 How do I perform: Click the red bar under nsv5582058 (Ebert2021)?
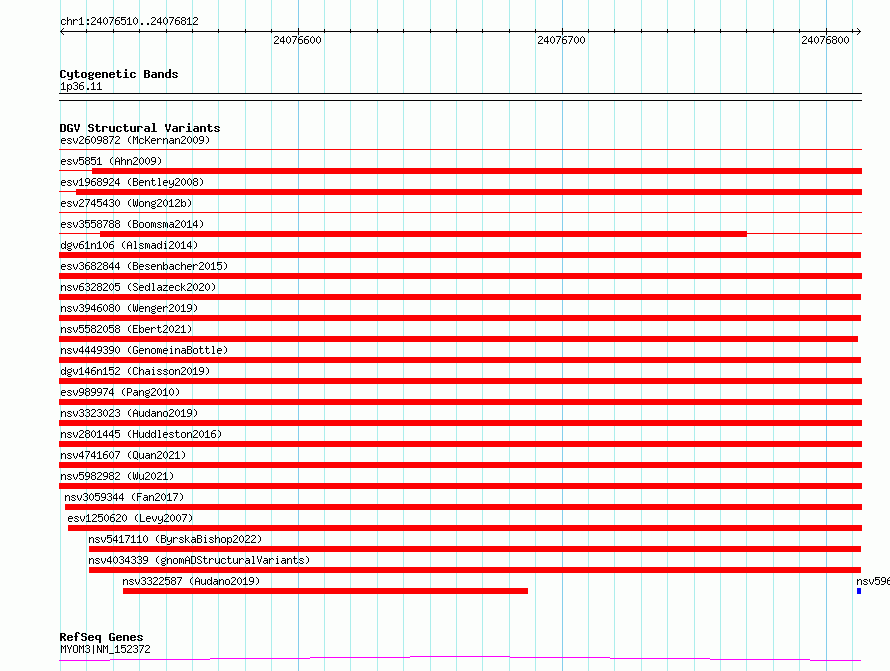(x=459, y=339)
